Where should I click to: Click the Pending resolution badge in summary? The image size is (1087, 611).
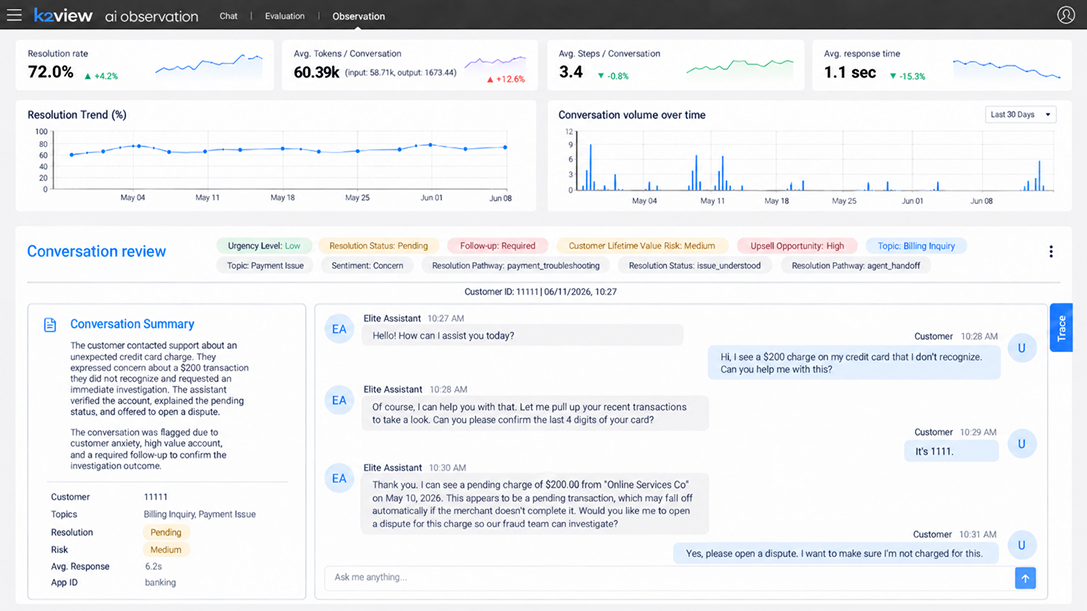[166, 533]
